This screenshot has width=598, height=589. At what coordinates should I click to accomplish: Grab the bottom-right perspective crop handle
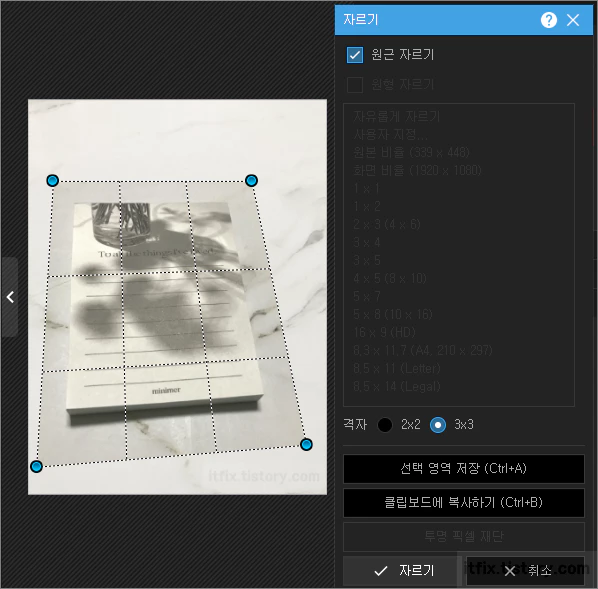pyautogui.click(x=306, y=444)
